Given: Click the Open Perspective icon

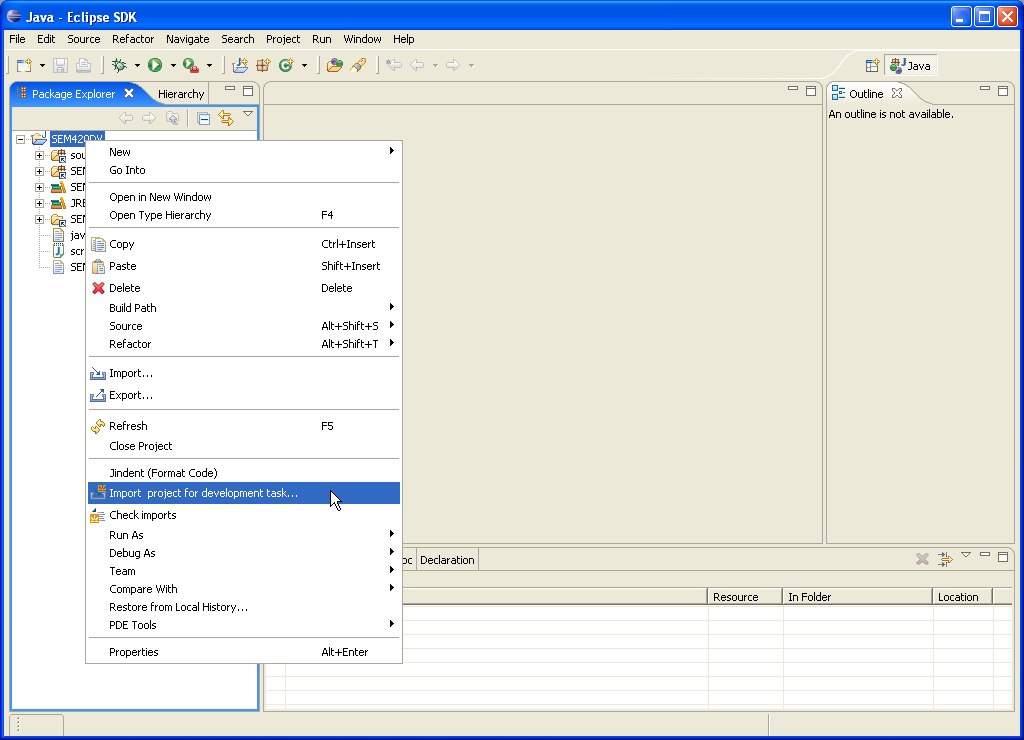Looking at the screenshot, I should tap(872, 65).
